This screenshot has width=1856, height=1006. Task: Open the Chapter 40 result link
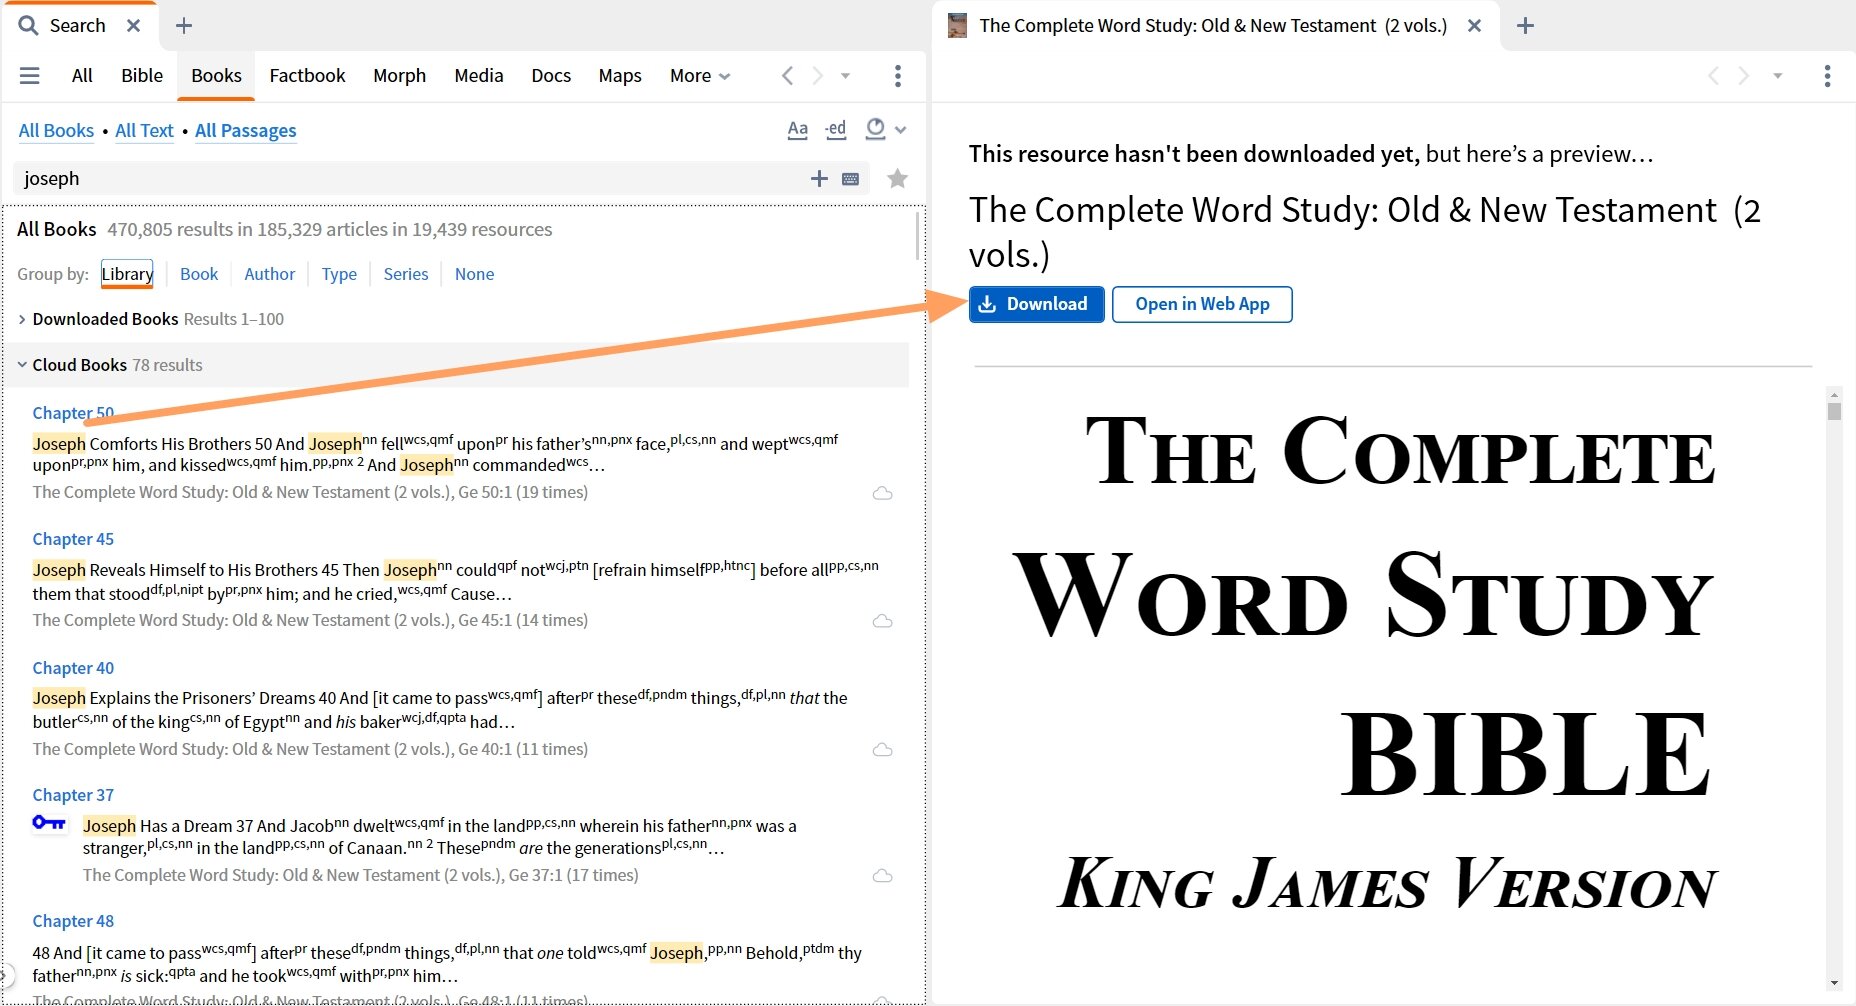(73, 668)
